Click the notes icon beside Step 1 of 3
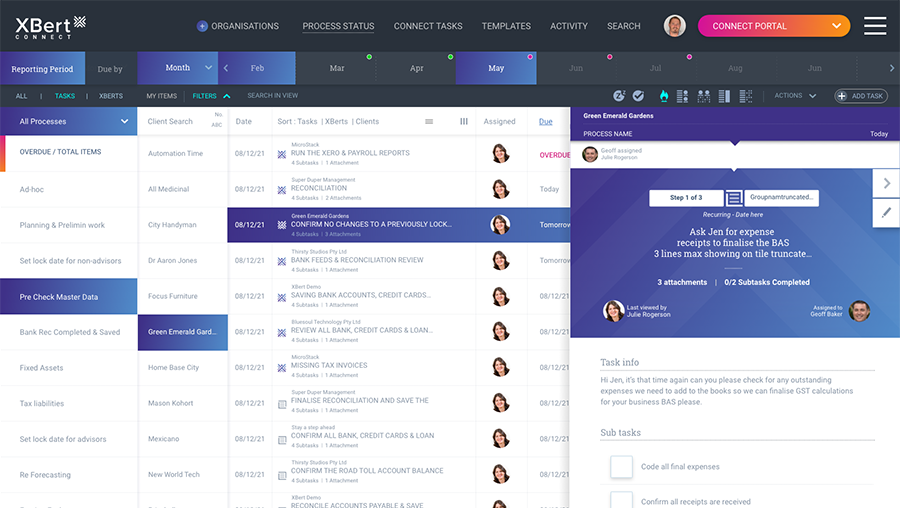Image resolution: width=900 pixels, height=508 pixels. [733, 198]
